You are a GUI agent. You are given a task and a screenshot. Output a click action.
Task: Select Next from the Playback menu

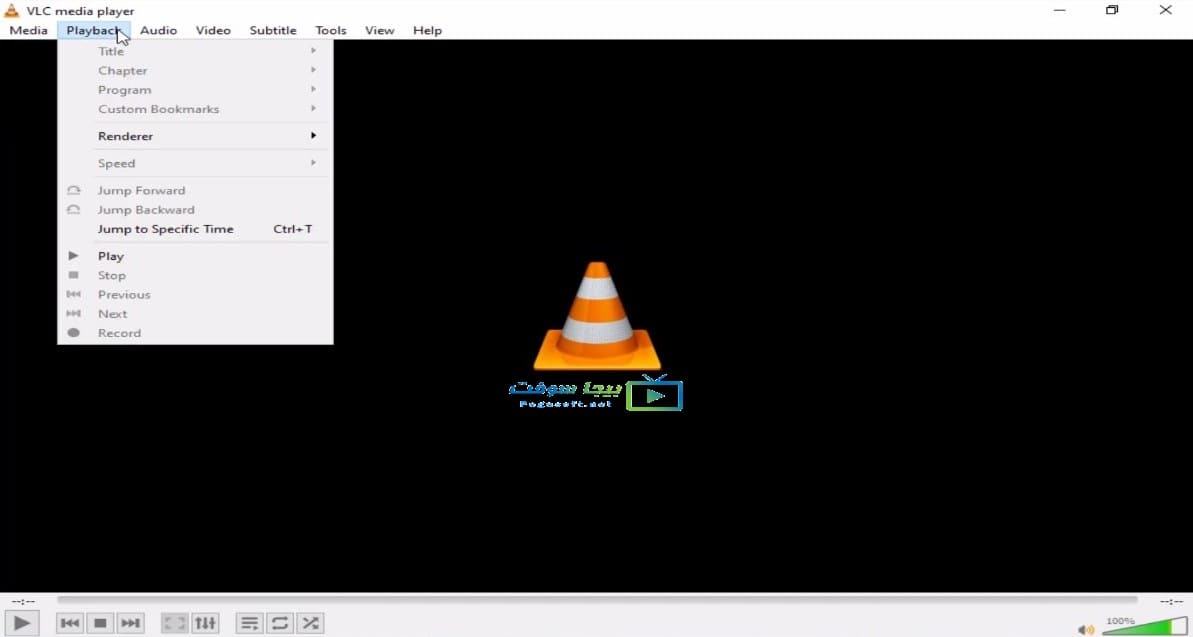[195, 314]
